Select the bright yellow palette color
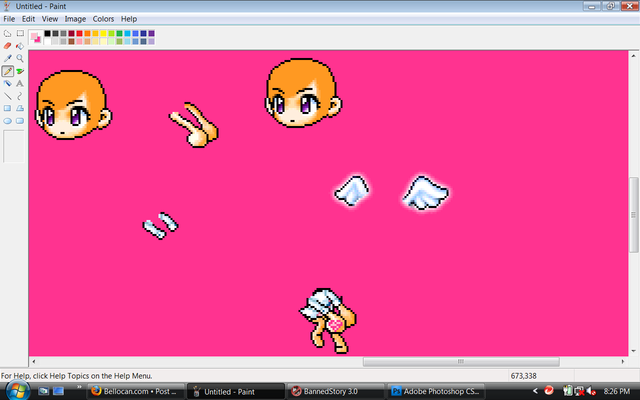640x400 pixels. pyautogui.click(x=103, y=33)
